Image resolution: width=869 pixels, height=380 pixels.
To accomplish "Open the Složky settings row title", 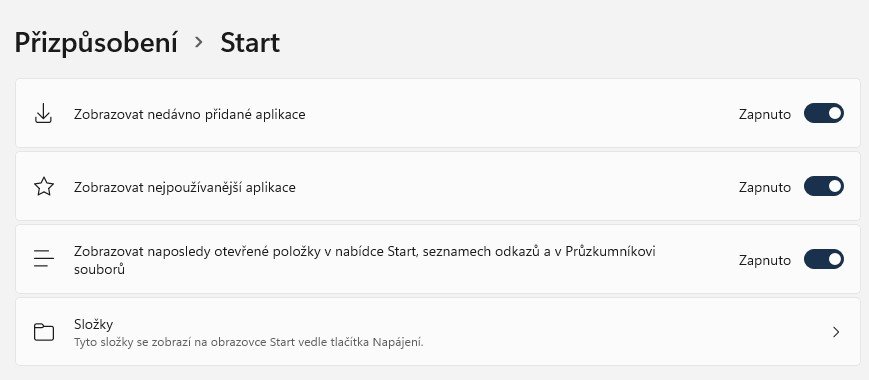I will point(94,323).
